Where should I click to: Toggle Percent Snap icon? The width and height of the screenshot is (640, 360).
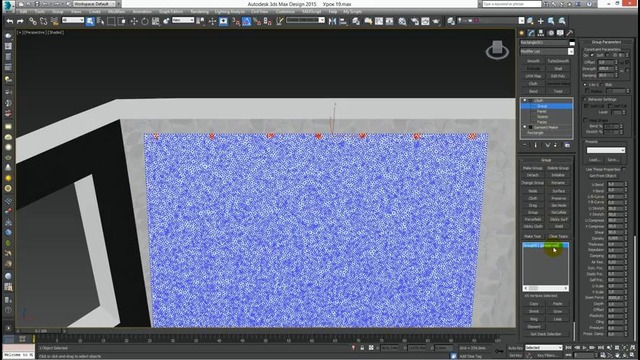(x=257, y=21)
